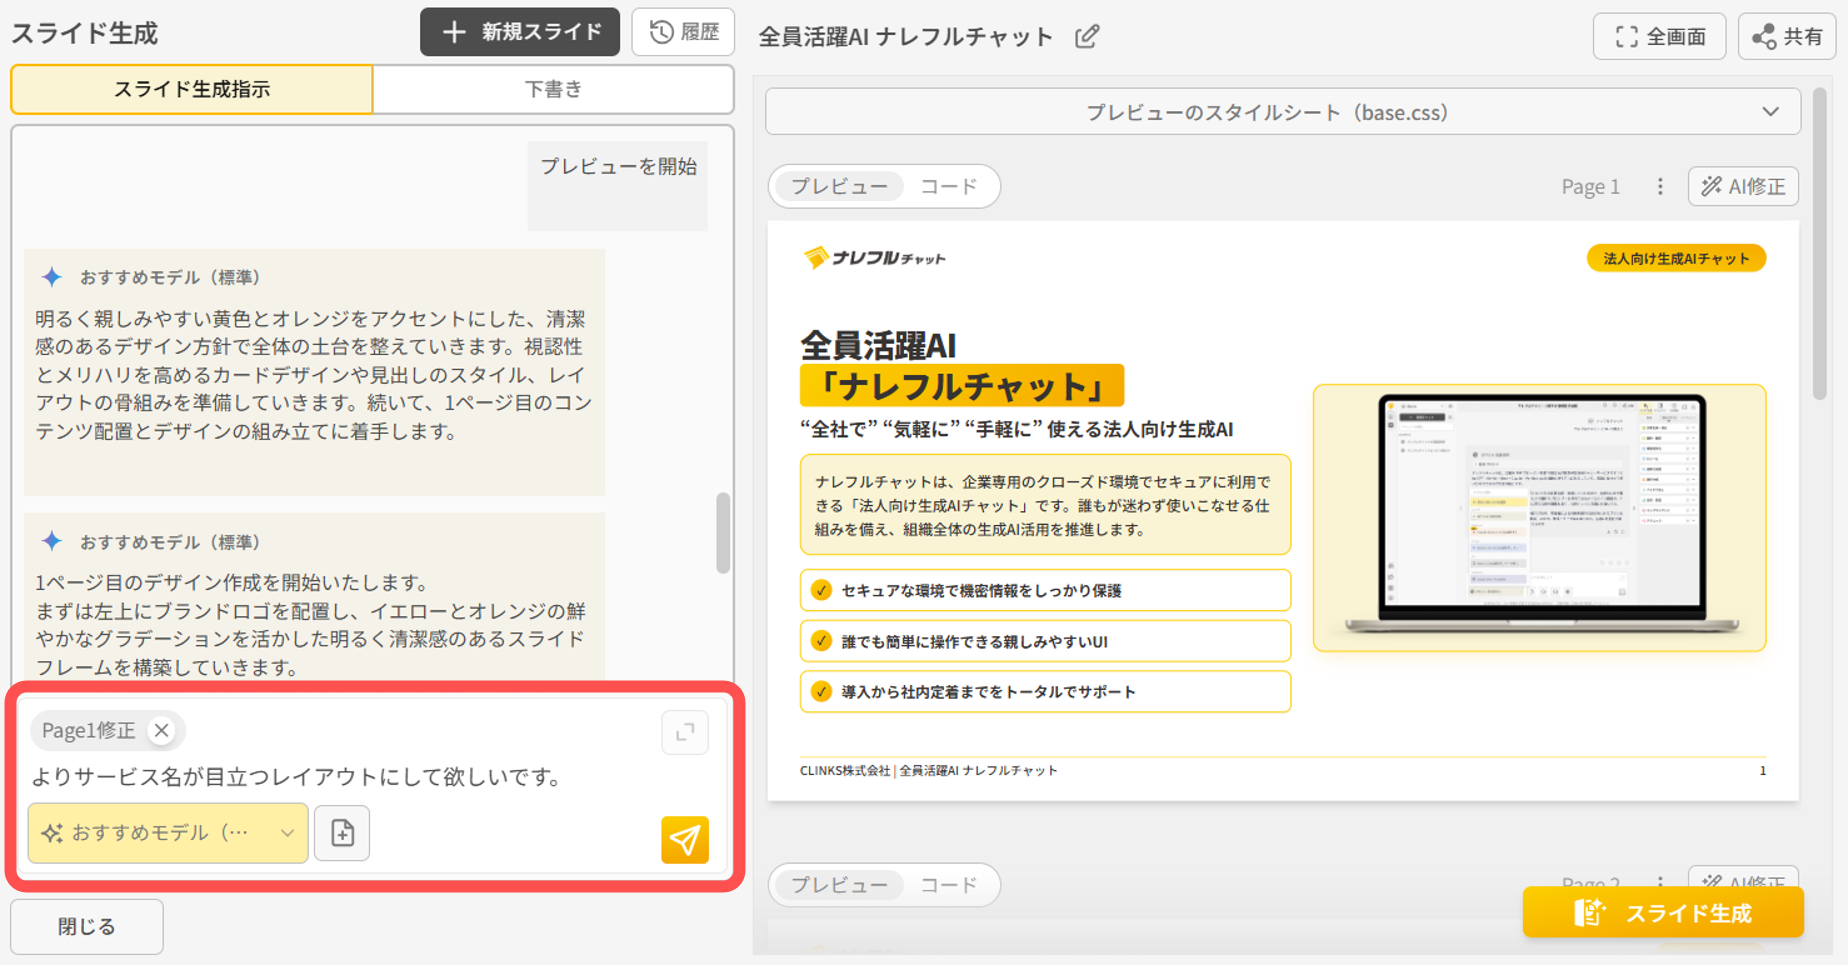
Task: Click the sparkle icon on first おすすめモデル message
Action: tap(52, 277)
